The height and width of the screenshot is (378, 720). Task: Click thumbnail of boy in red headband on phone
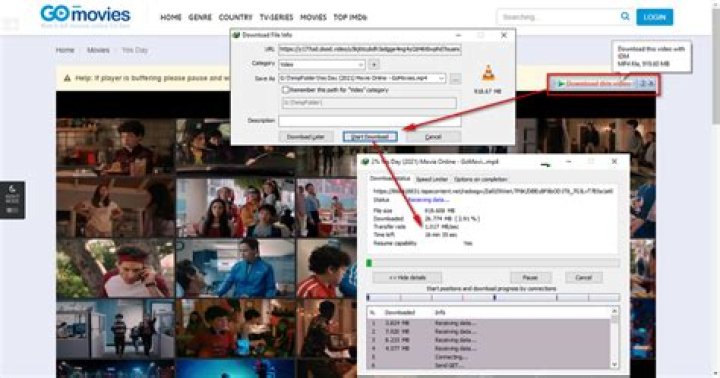pyautogui.click(x=115, y=268)
